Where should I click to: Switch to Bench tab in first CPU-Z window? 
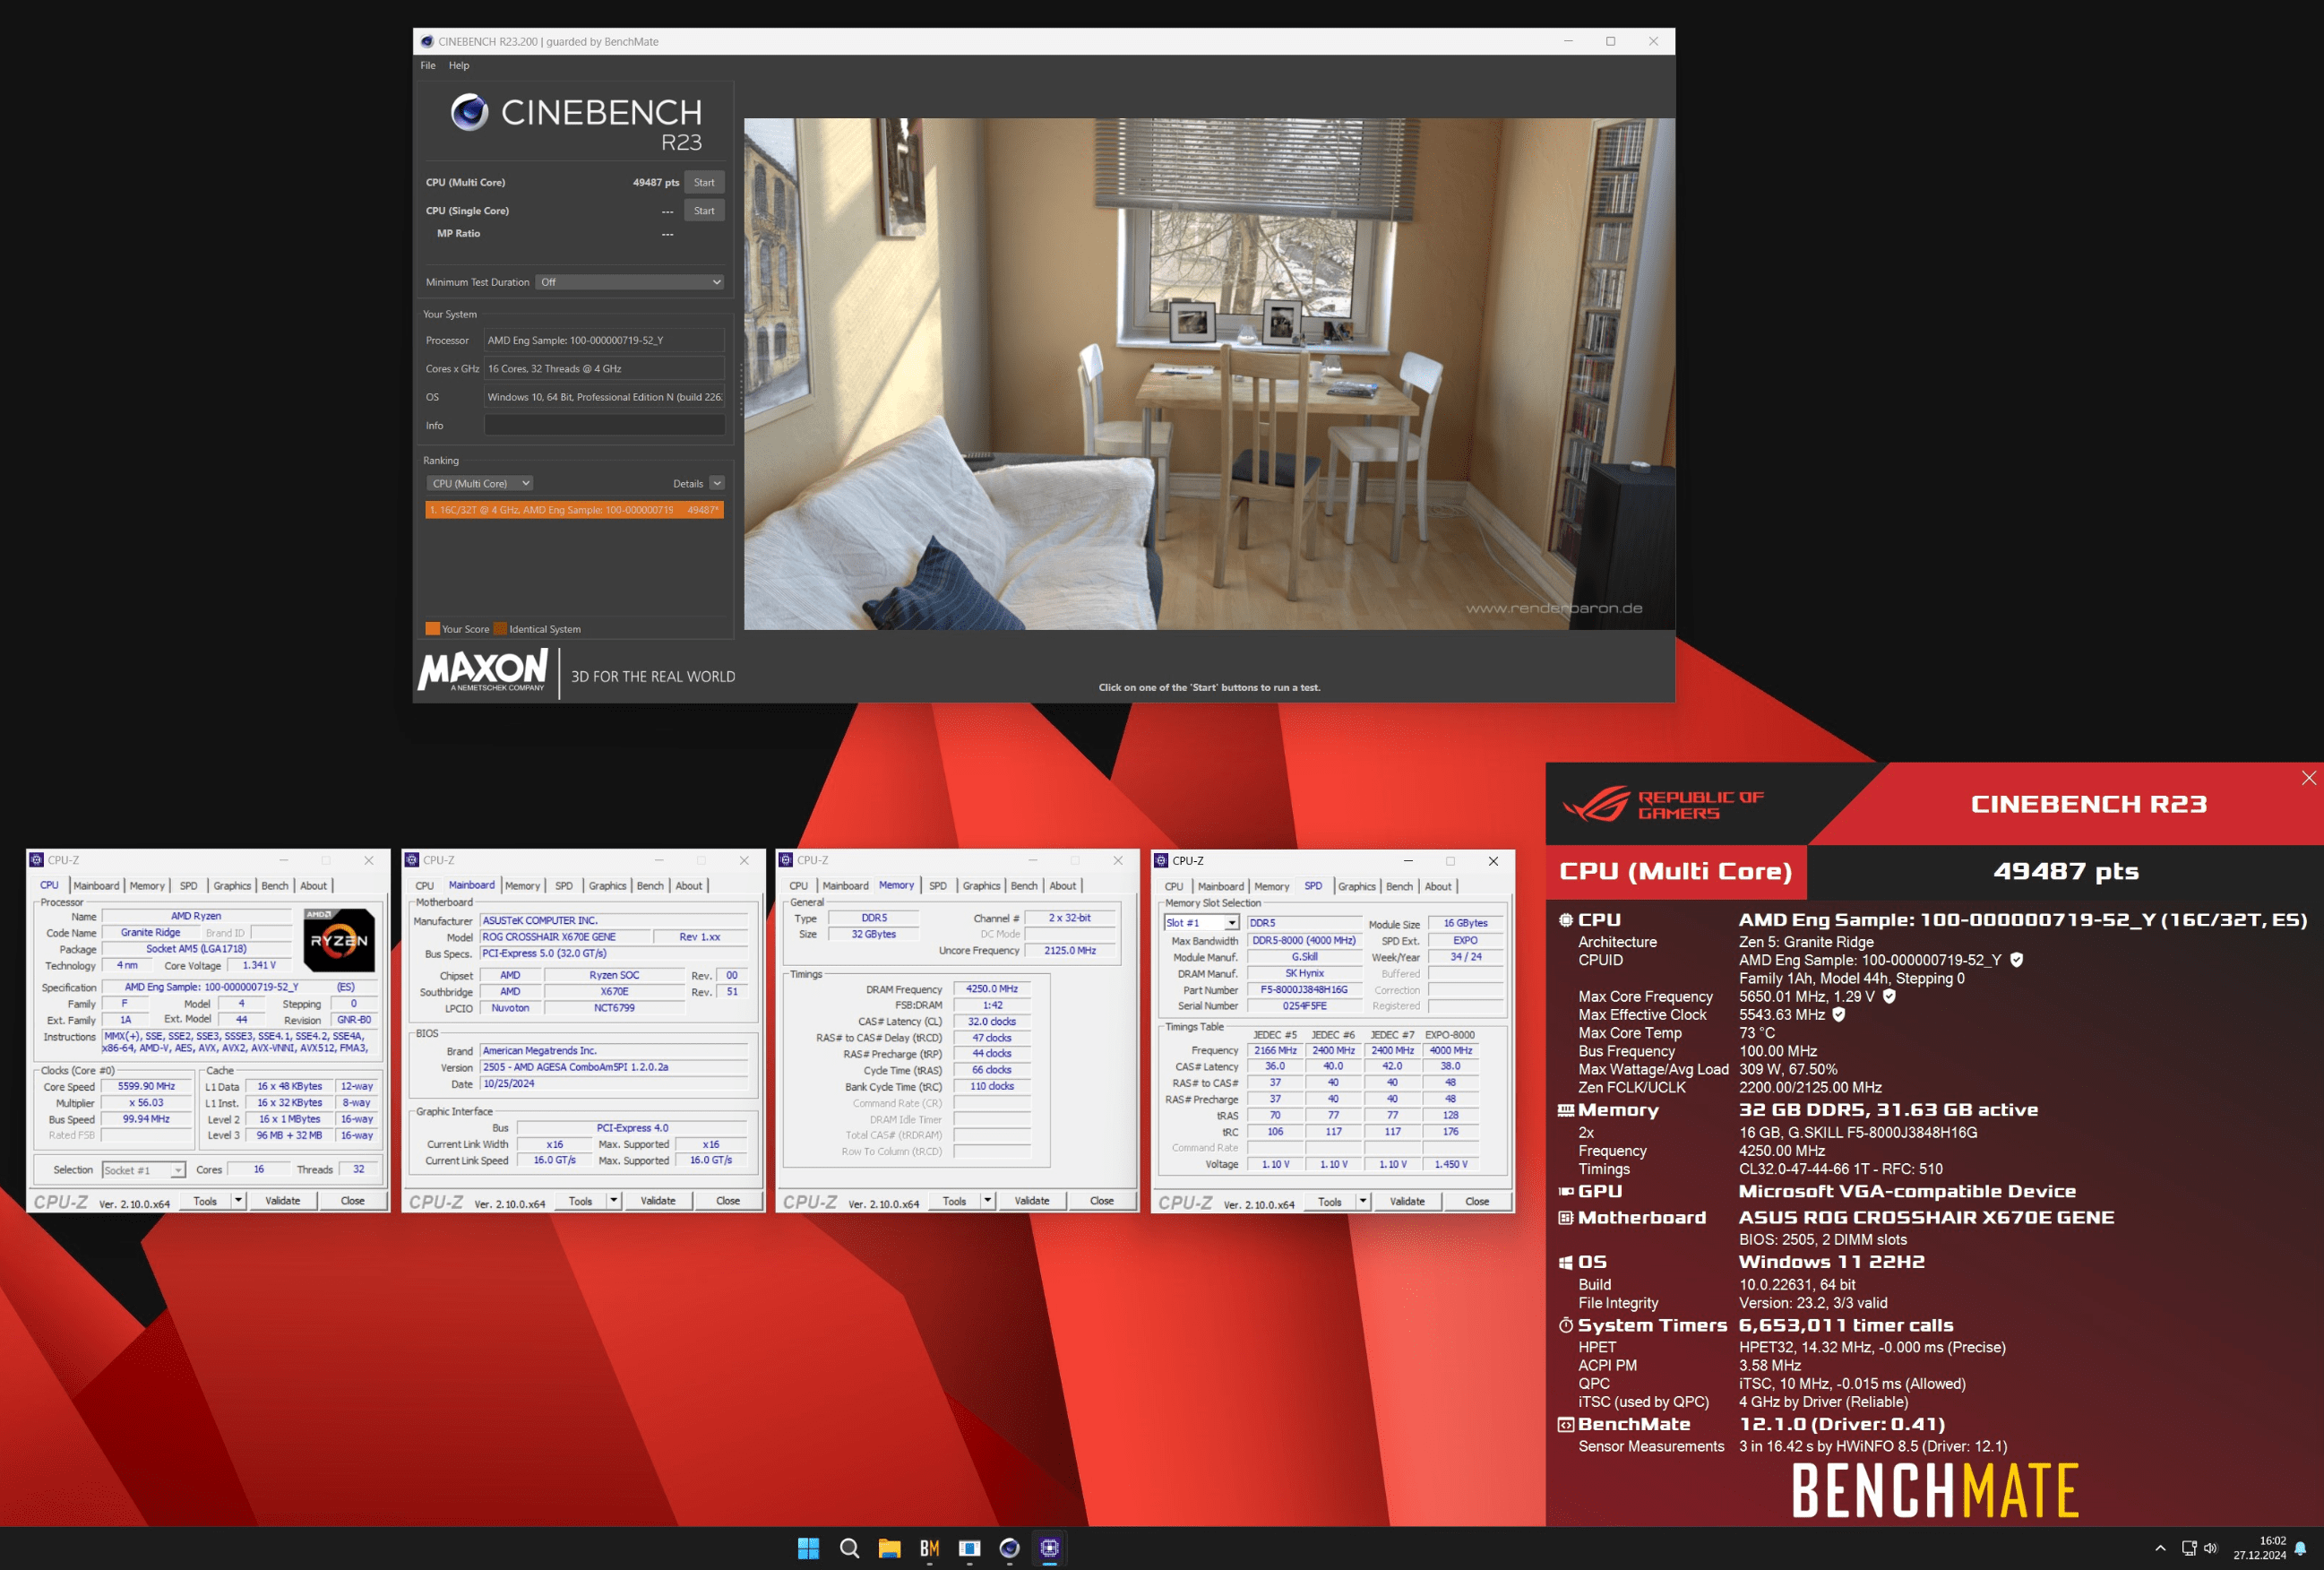[x=274, y=886]
